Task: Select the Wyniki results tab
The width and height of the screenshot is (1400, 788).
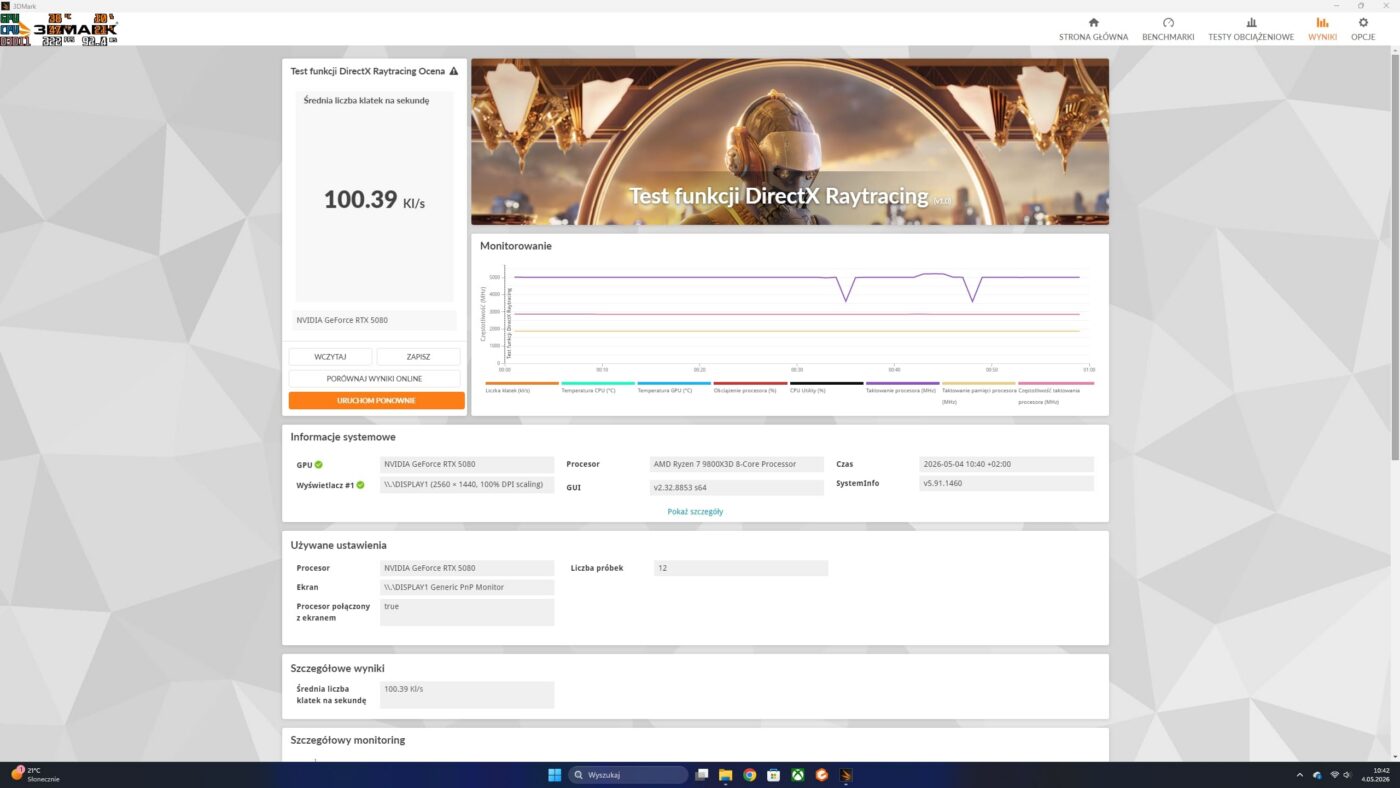Action: (1322, 29)
